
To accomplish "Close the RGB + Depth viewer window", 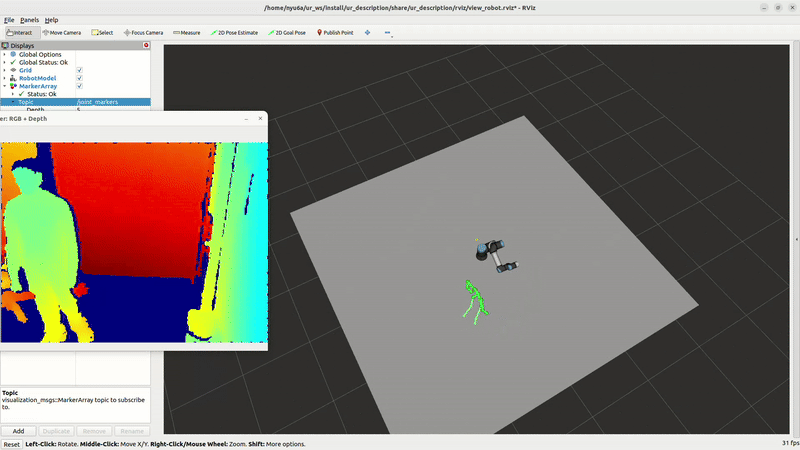I will [260, 118].
